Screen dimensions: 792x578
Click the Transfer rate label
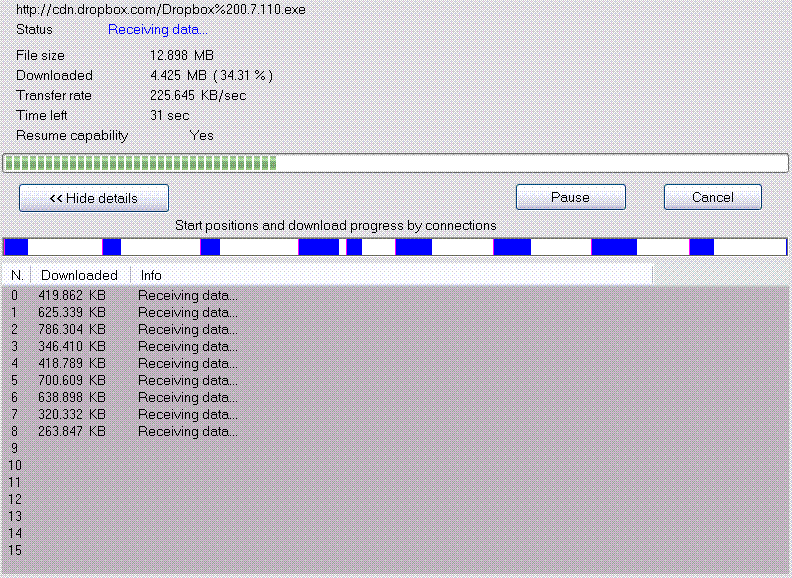(54, 96)
